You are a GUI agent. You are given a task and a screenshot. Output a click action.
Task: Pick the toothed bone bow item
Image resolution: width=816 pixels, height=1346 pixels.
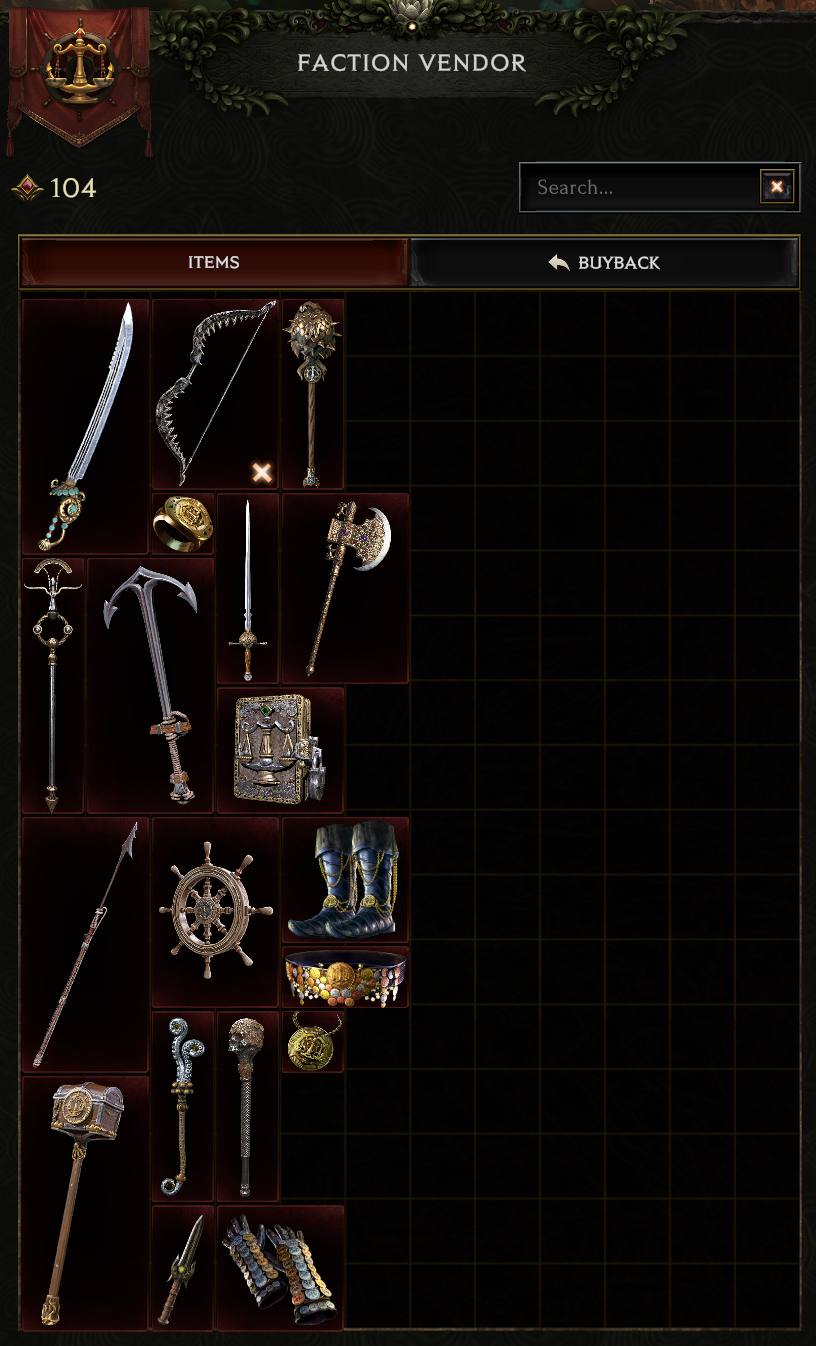pyautogui.click(x=215, y=394)
